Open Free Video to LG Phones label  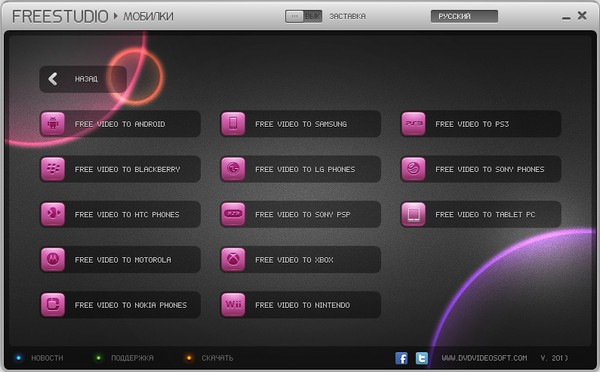[x=305, y=169]
